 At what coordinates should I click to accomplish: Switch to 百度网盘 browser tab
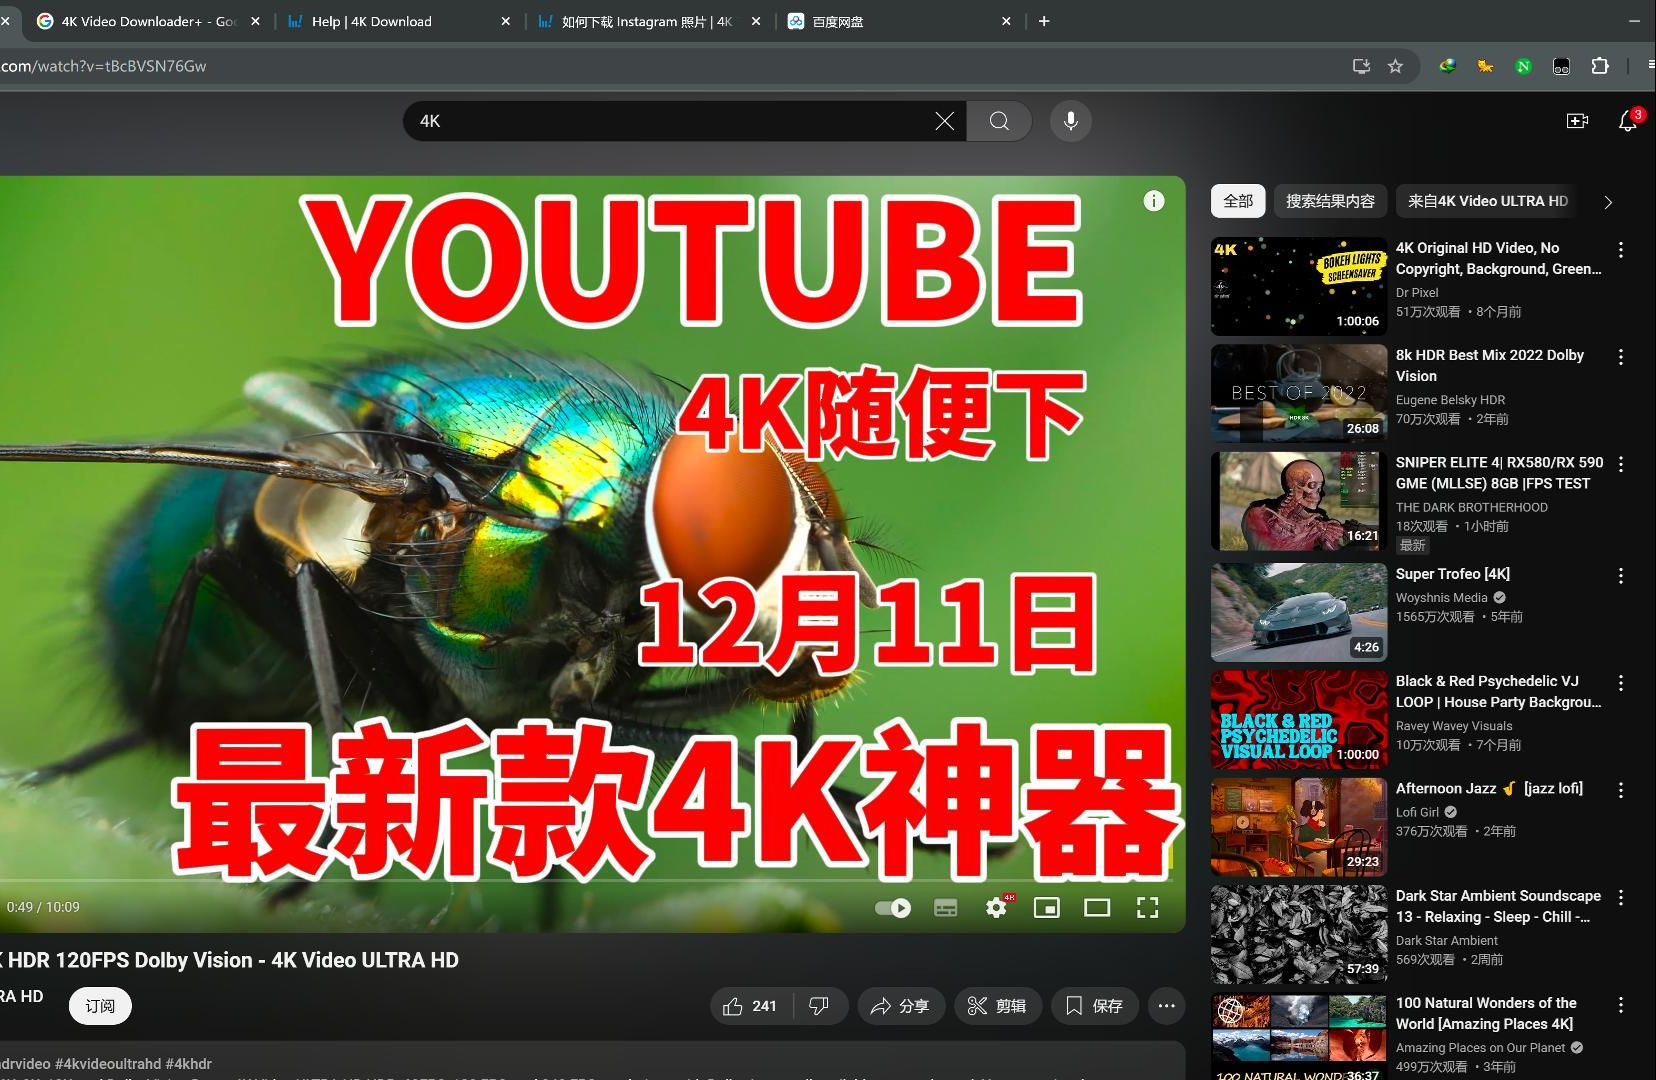tap(890, 21)
